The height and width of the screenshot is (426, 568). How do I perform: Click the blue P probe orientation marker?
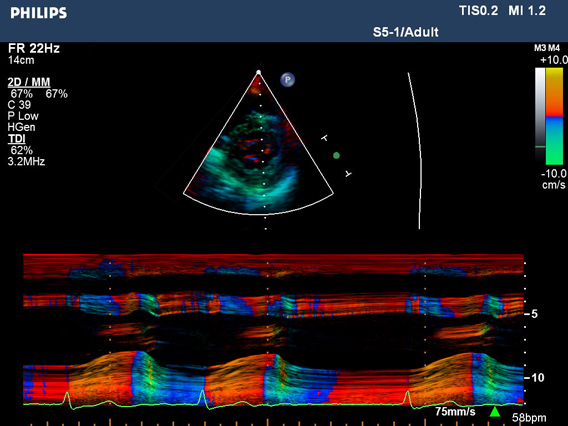coord(288,80)
